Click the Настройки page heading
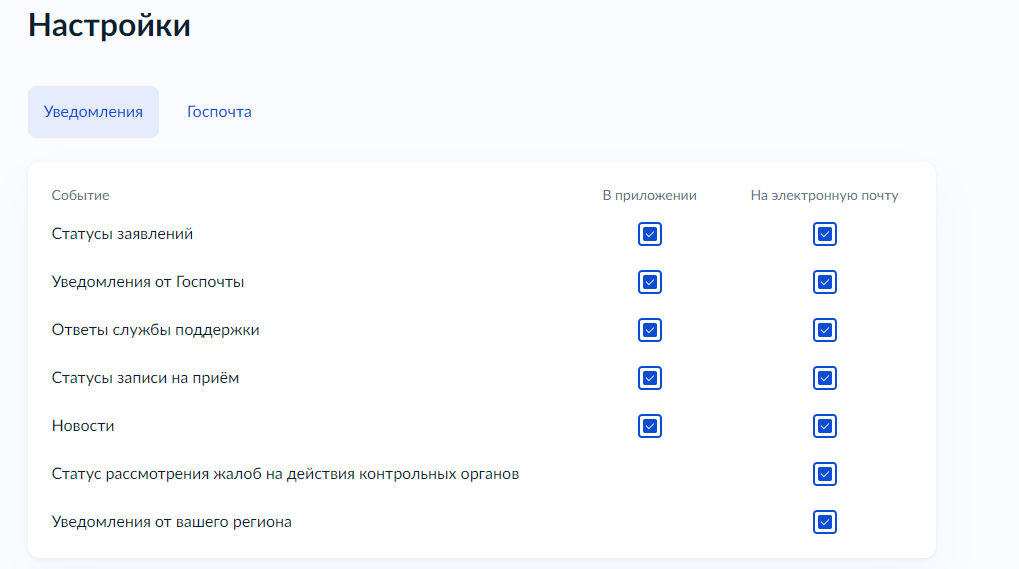 click(x=109, y=25)
